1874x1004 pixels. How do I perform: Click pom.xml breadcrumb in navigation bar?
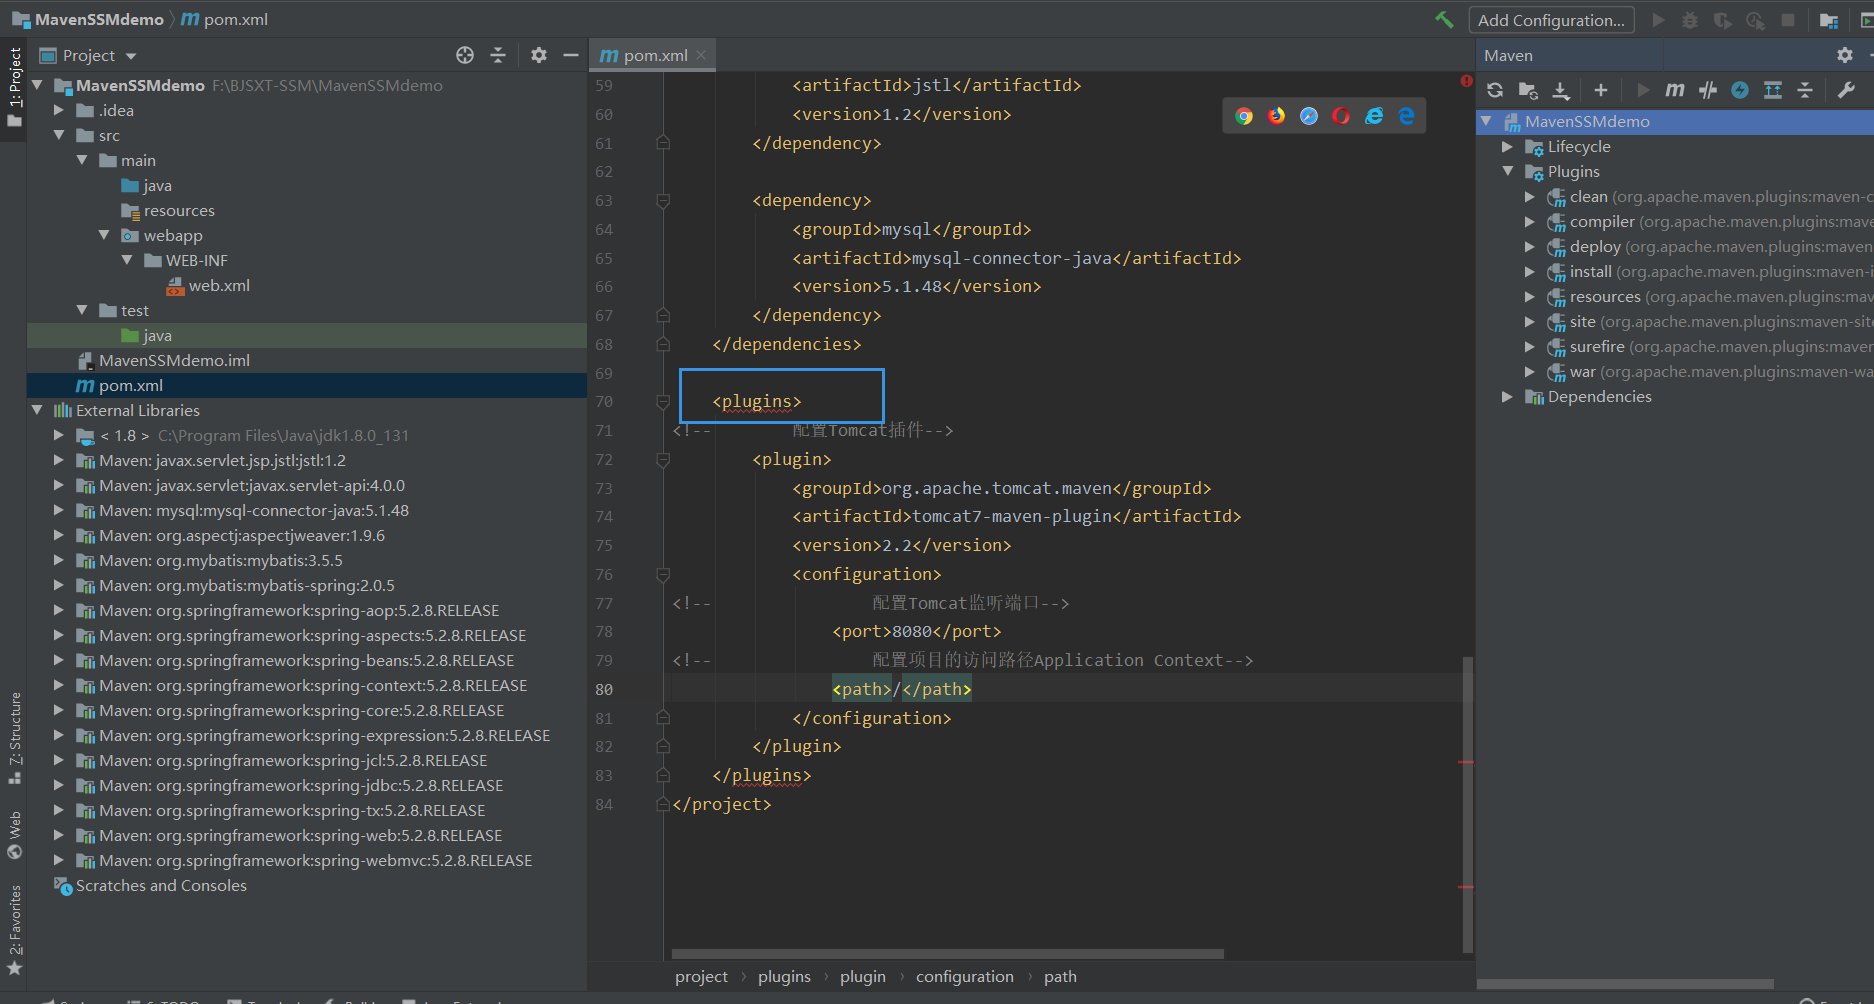point(225,19)
